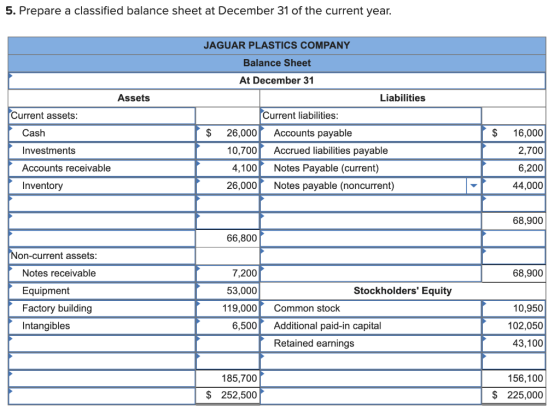
Task: Select the Equipment label cell
Action: (102, 291)
